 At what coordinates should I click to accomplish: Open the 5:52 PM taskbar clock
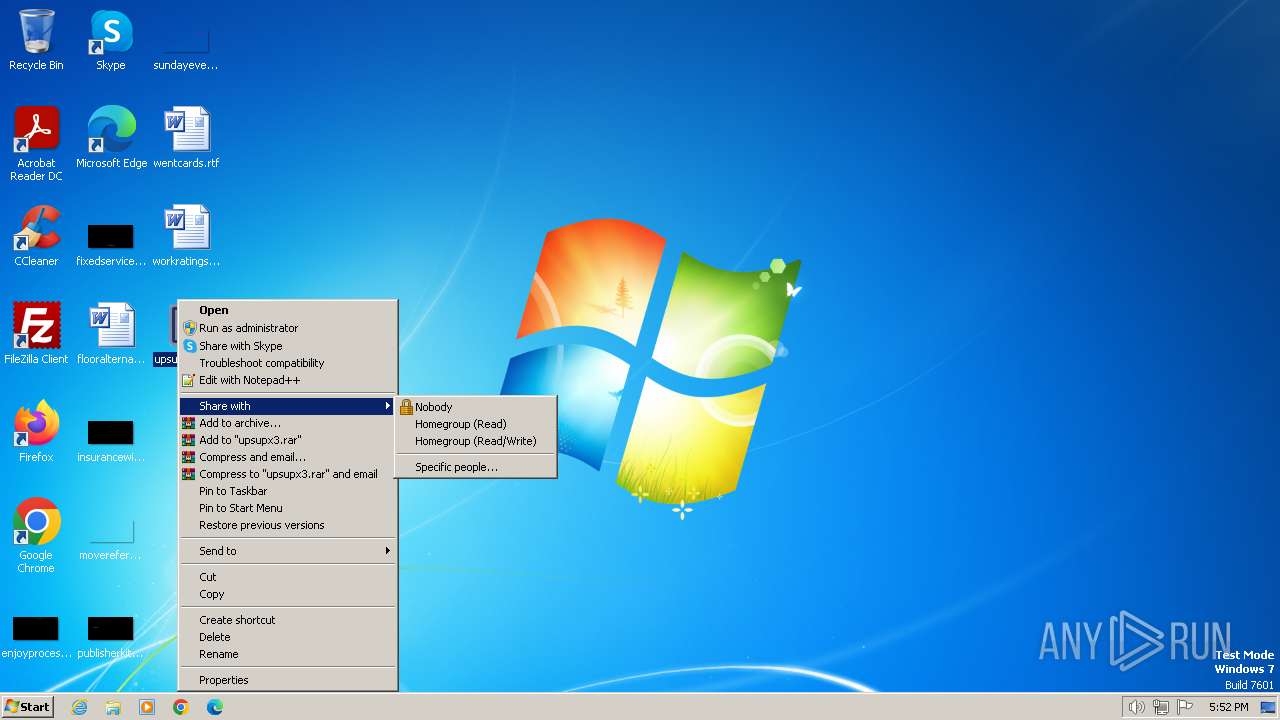1228,707
